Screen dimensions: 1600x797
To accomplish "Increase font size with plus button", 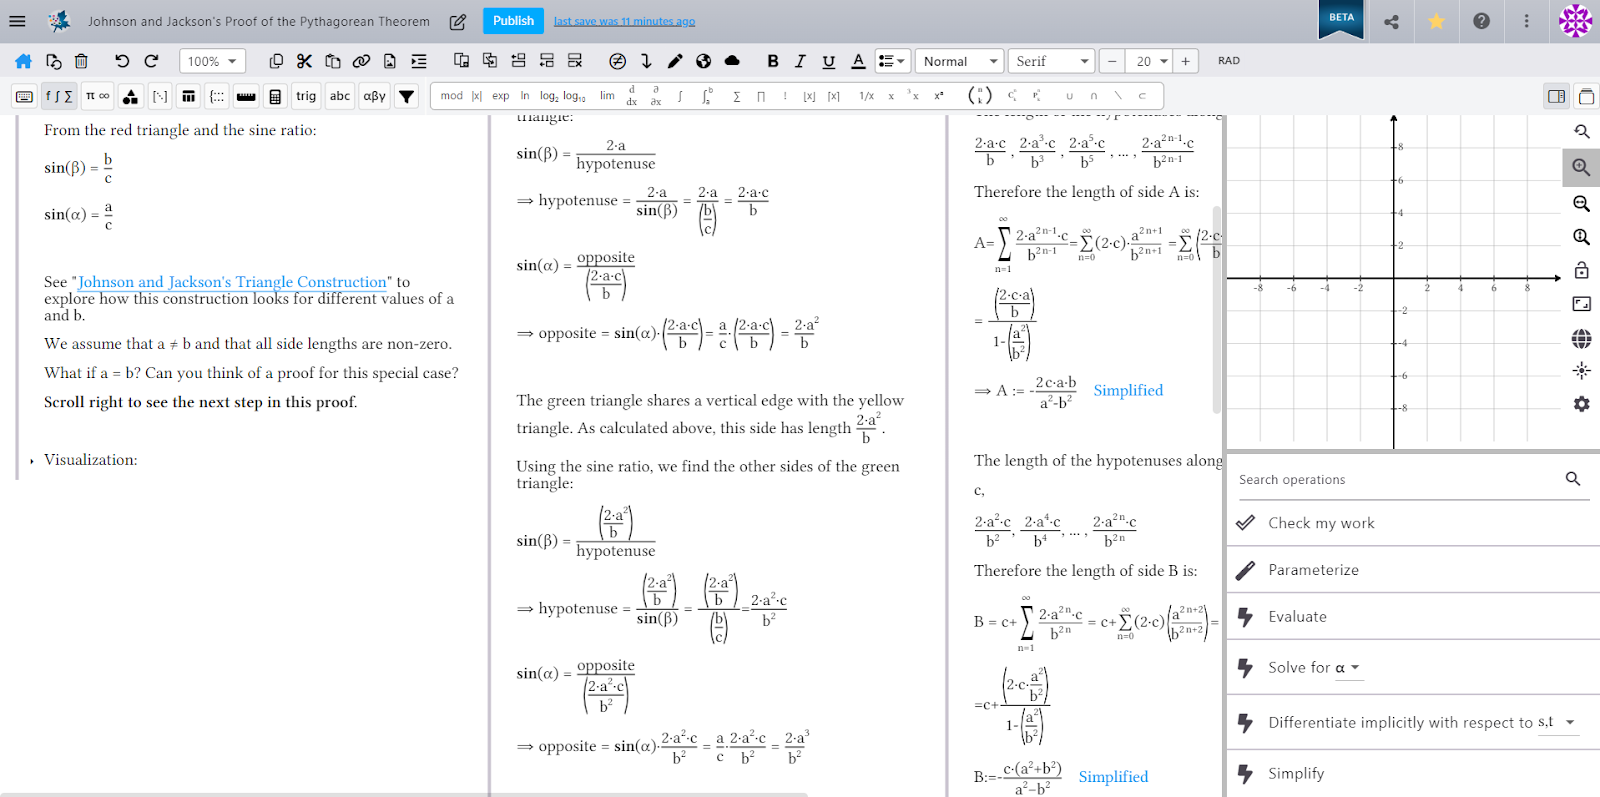I will coord(1185,61).
